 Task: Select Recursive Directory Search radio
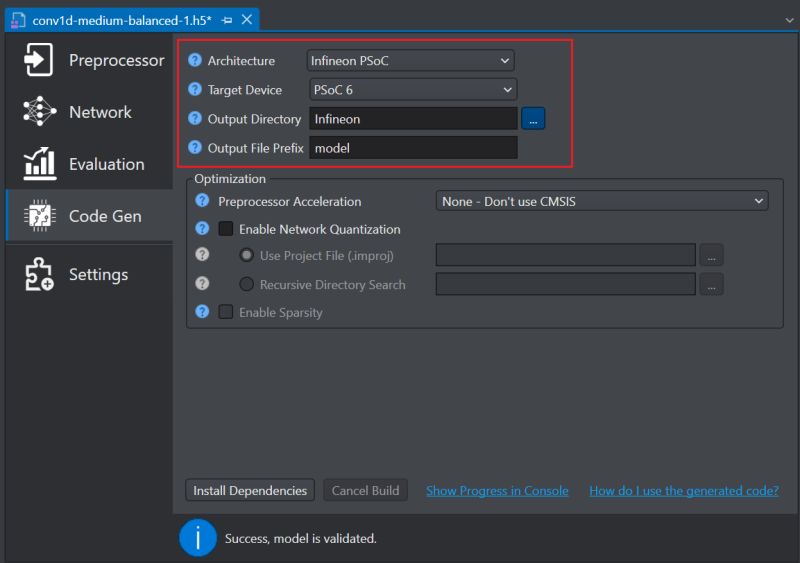click(x=246, y=284)
